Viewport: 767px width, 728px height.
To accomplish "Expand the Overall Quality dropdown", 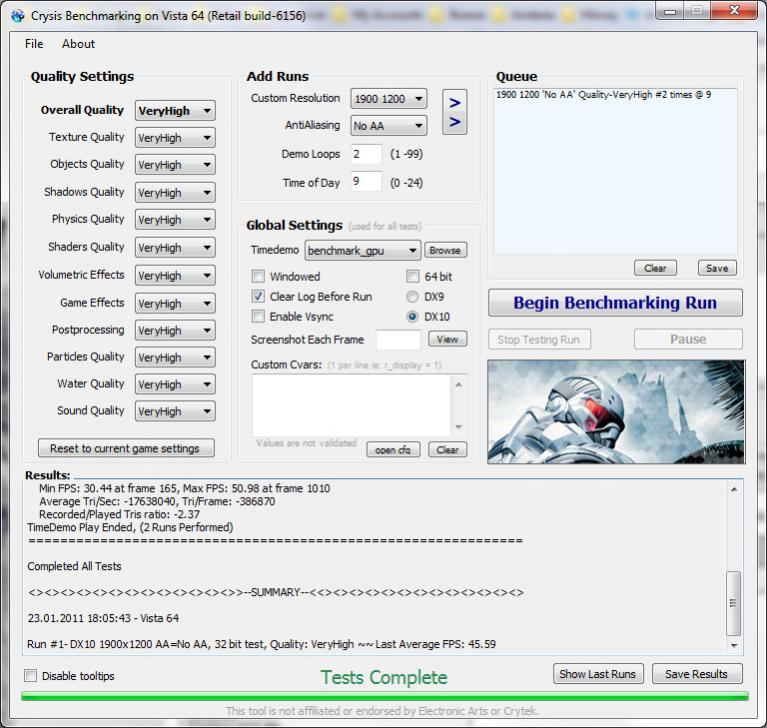I will pos(175,111).
